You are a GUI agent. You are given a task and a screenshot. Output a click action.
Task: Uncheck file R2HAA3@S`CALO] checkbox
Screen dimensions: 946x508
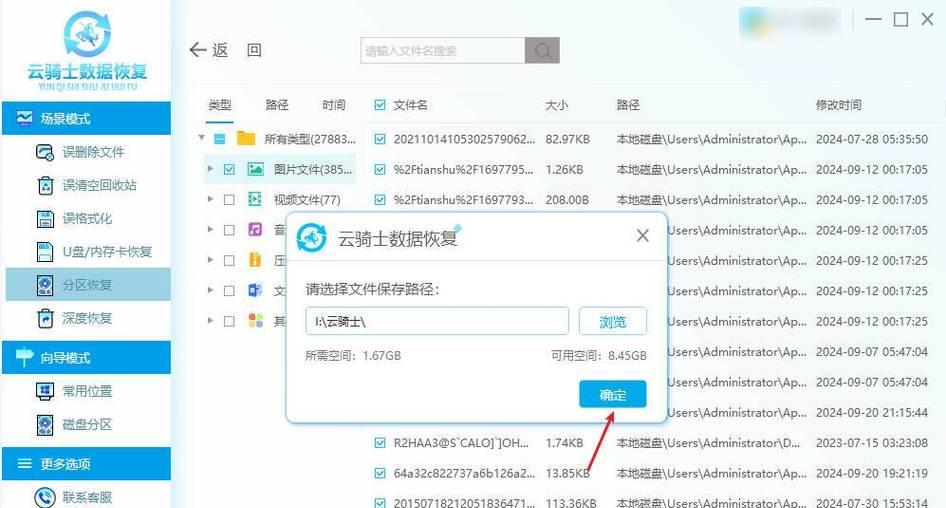tap(379, 443)
